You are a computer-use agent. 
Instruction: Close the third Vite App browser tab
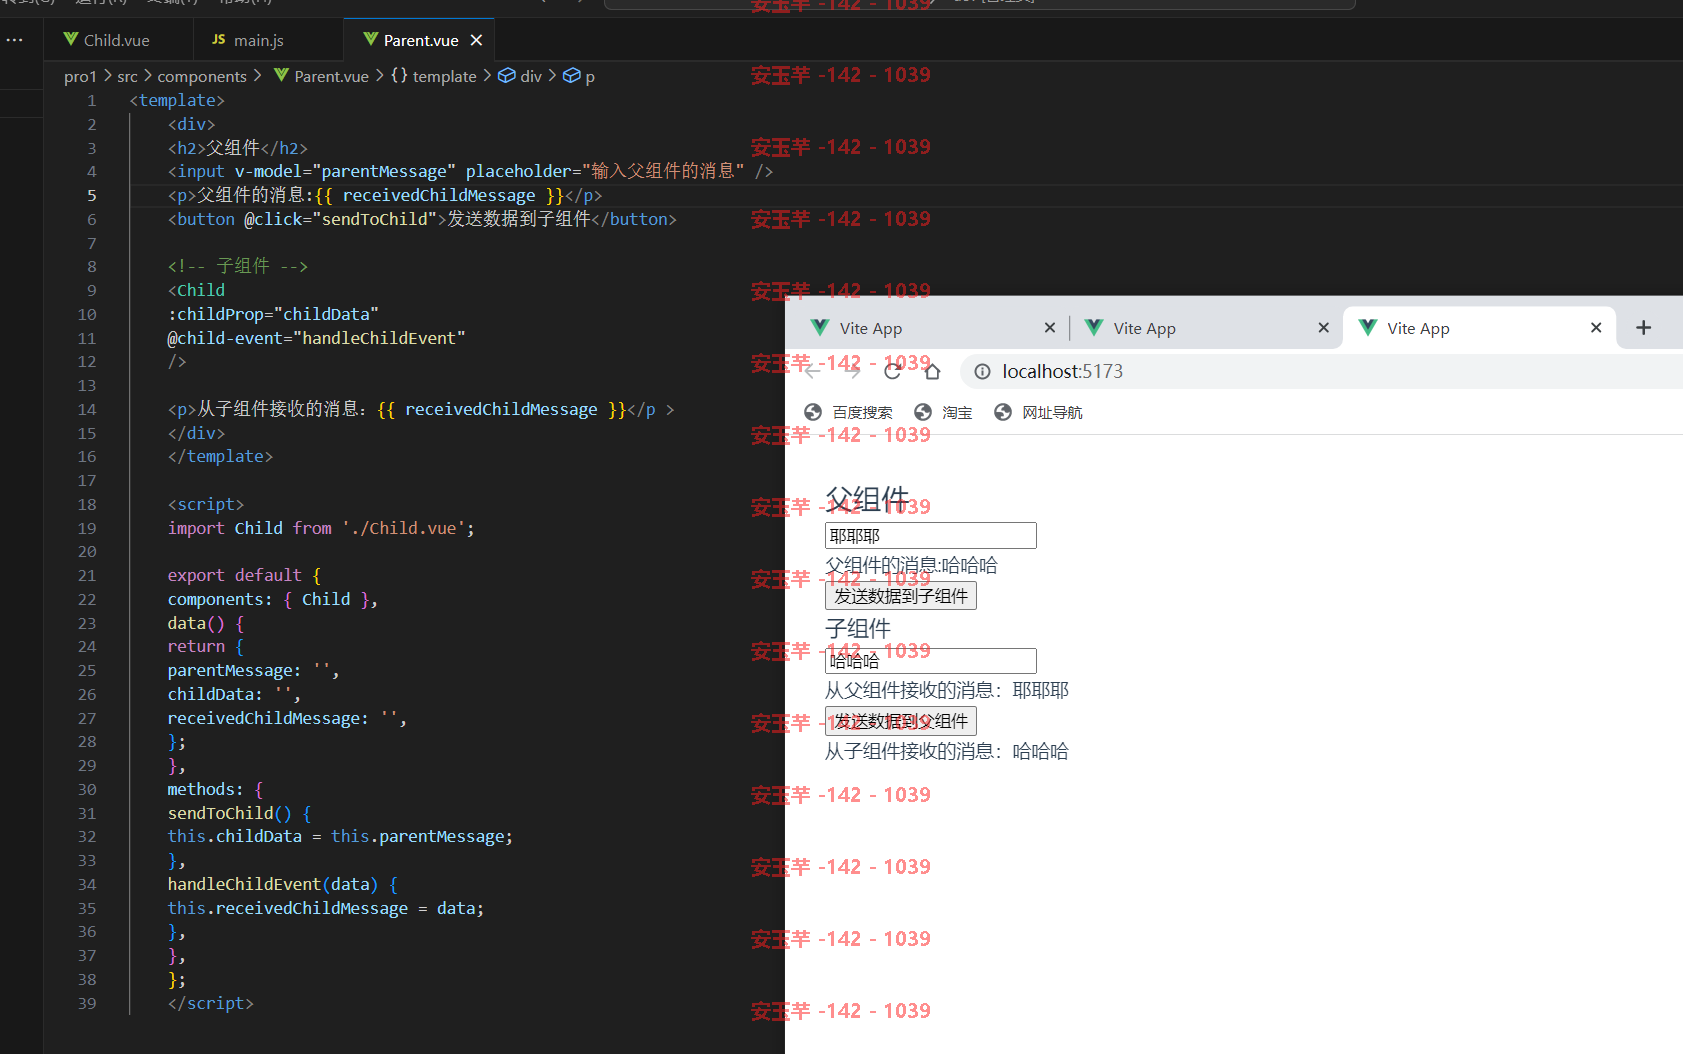1596,328
